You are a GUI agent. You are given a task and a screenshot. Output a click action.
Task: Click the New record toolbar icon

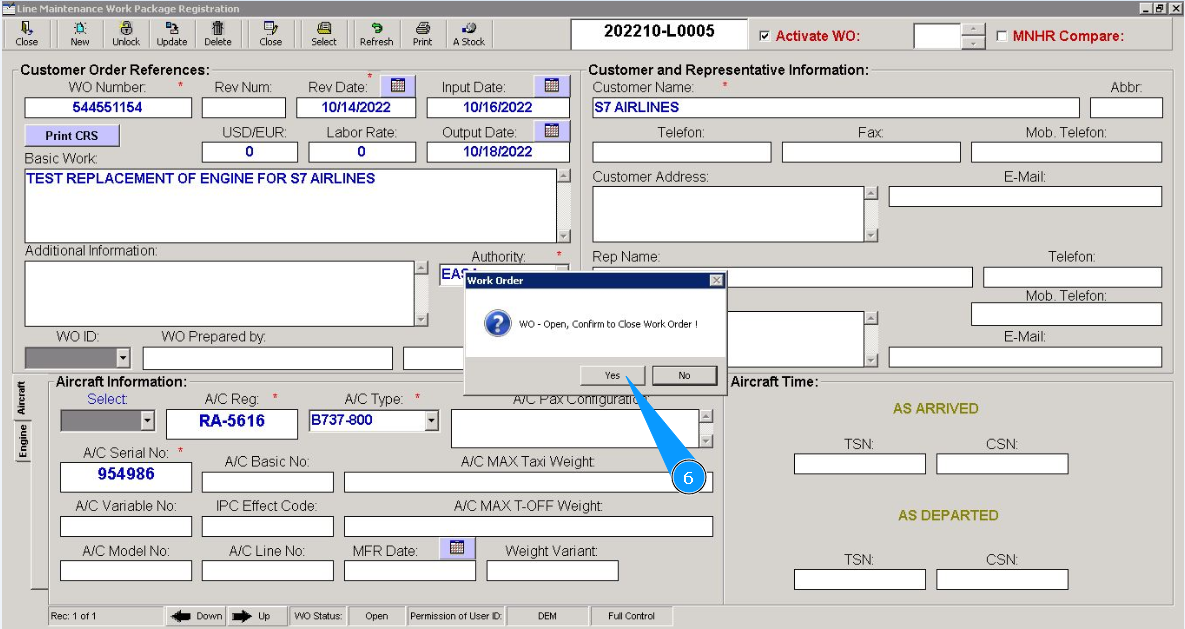click(x=80, y=34)
